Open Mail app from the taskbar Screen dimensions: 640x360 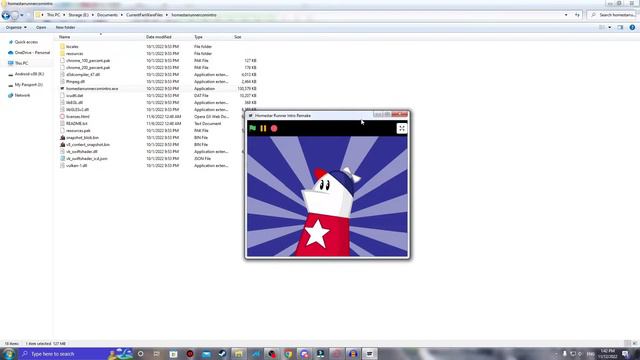206,354
